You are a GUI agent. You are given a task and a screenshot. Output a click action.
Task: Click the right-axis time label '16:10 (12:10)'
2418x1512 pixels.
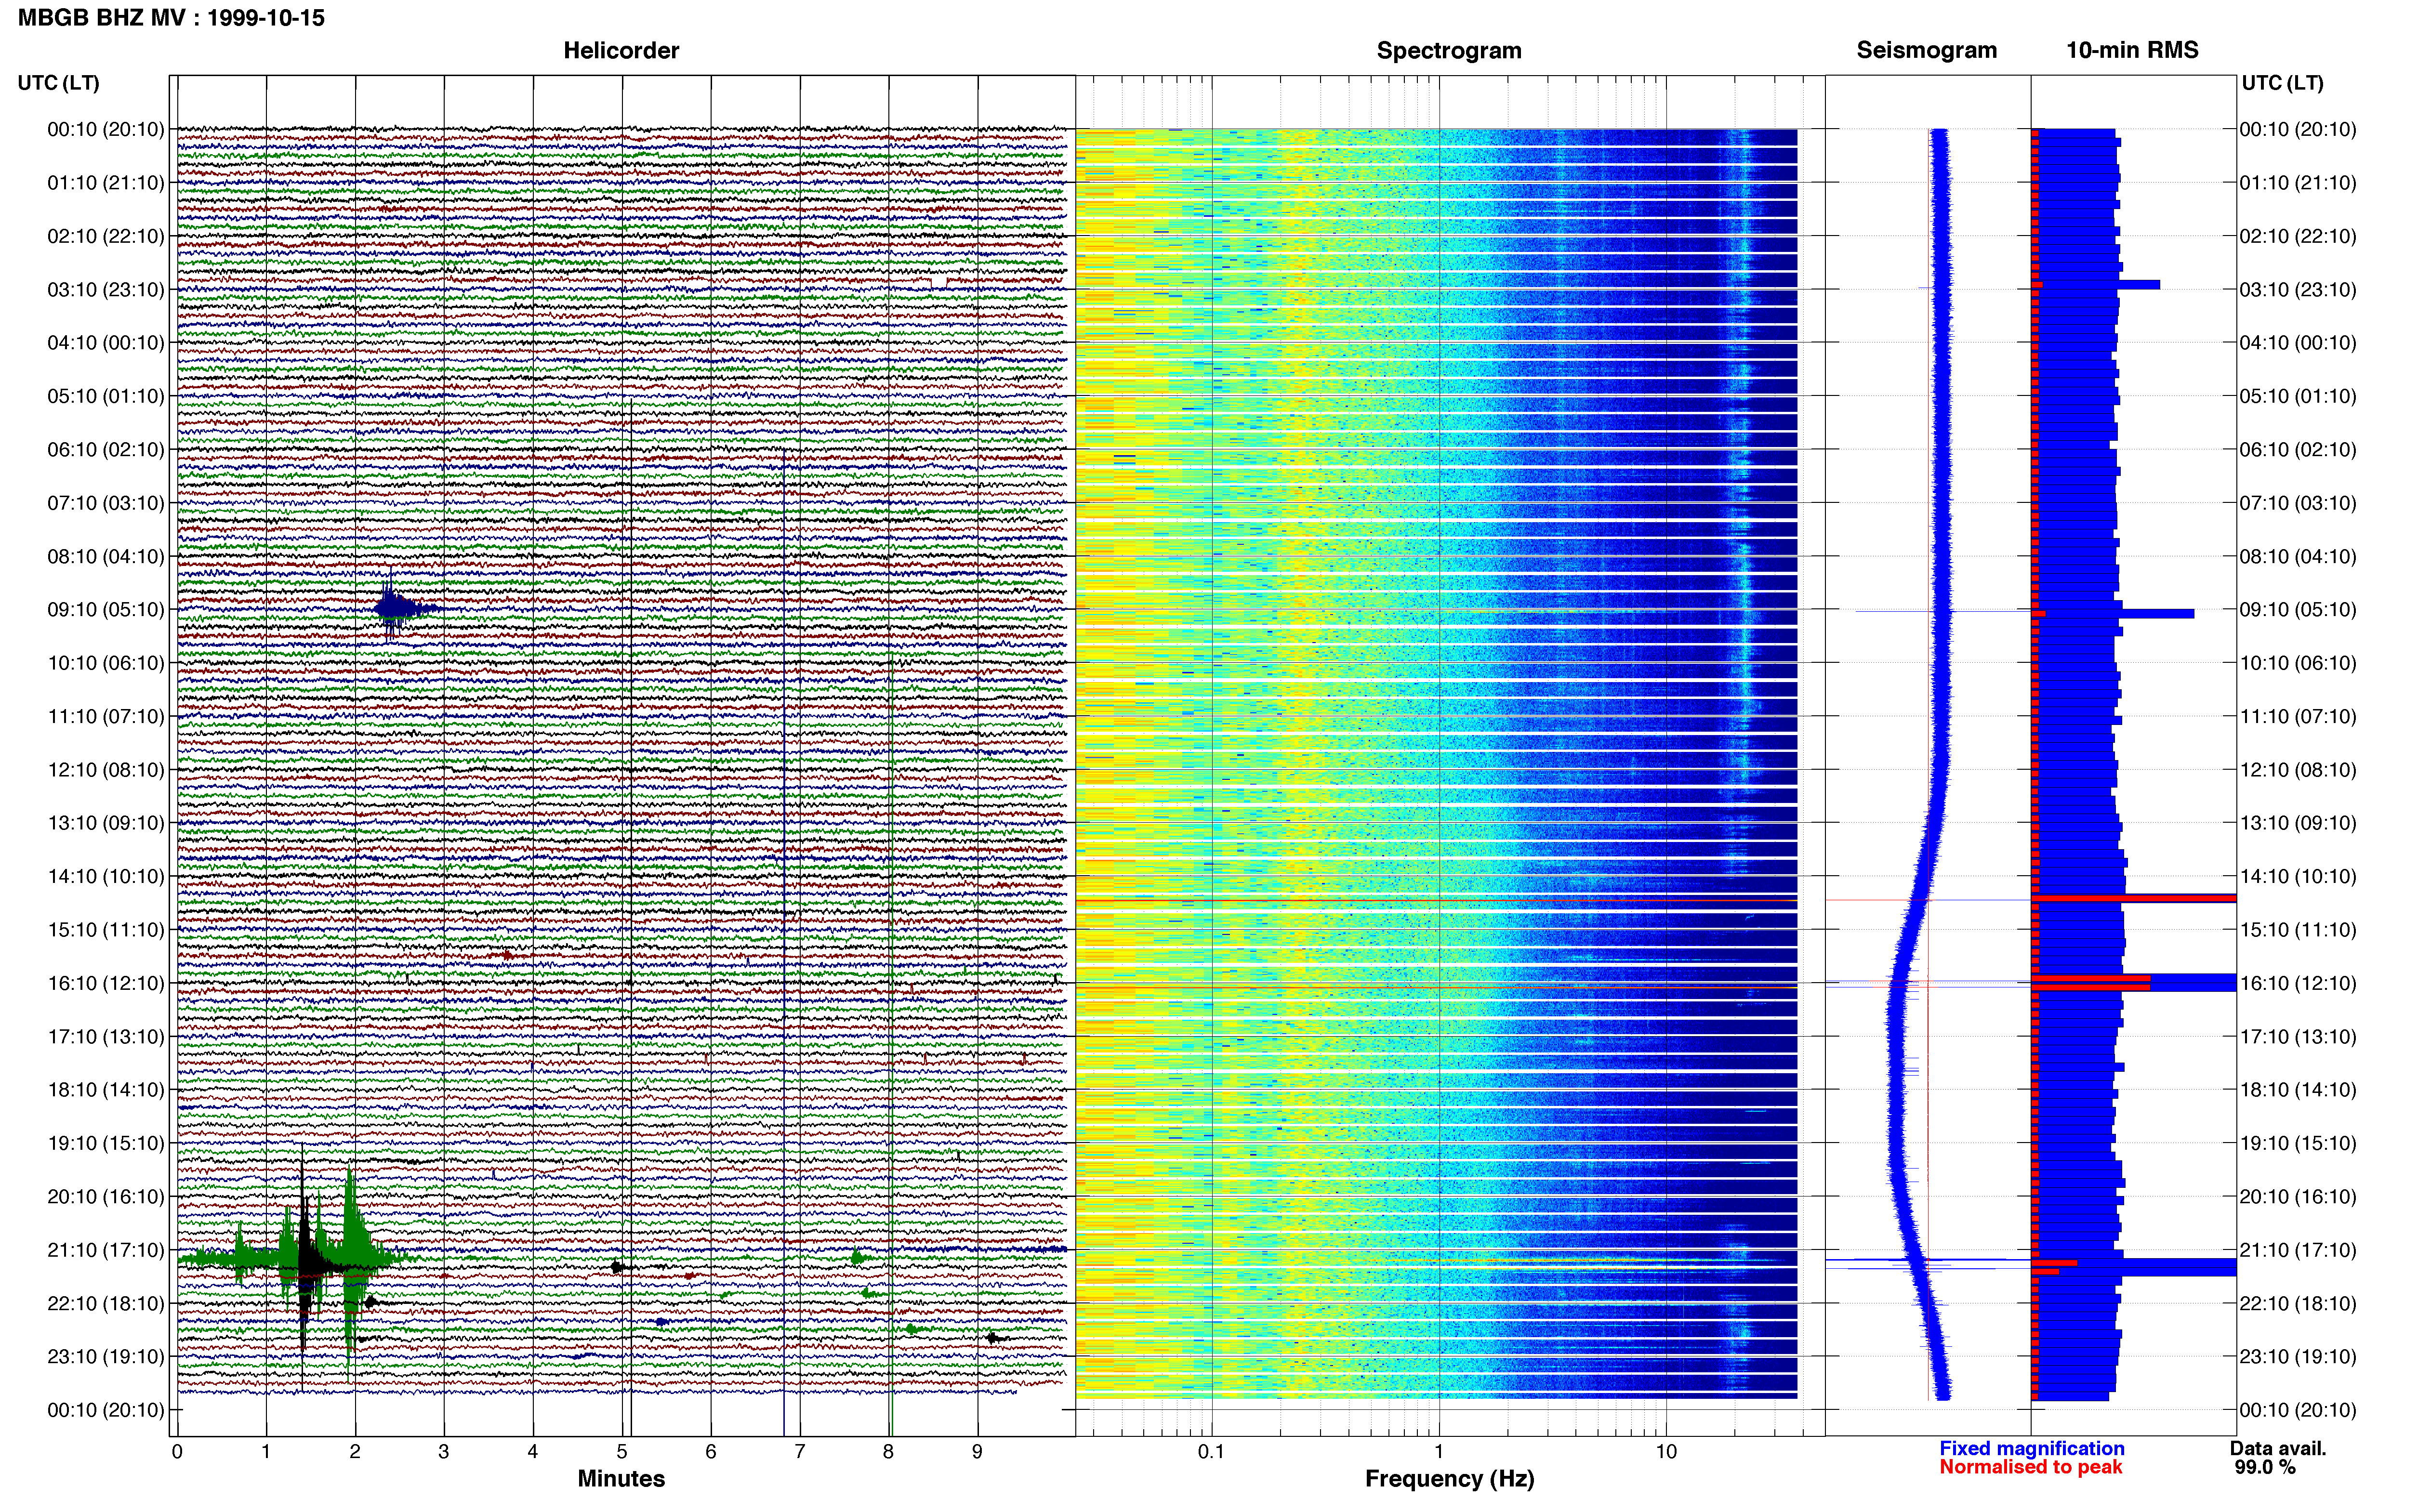[2298, 983]
